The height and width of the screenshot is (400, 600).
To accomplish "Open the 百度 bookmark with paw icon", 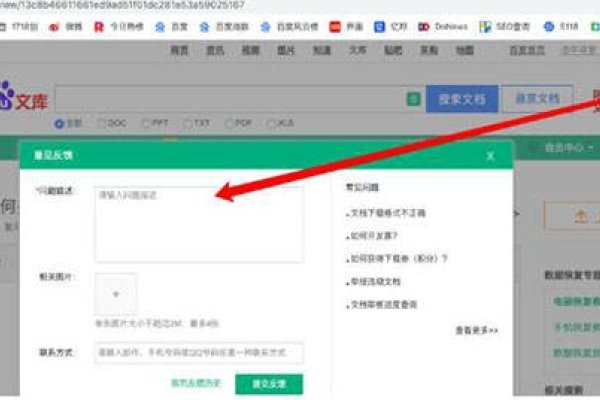I will click(x=171, y=27).
